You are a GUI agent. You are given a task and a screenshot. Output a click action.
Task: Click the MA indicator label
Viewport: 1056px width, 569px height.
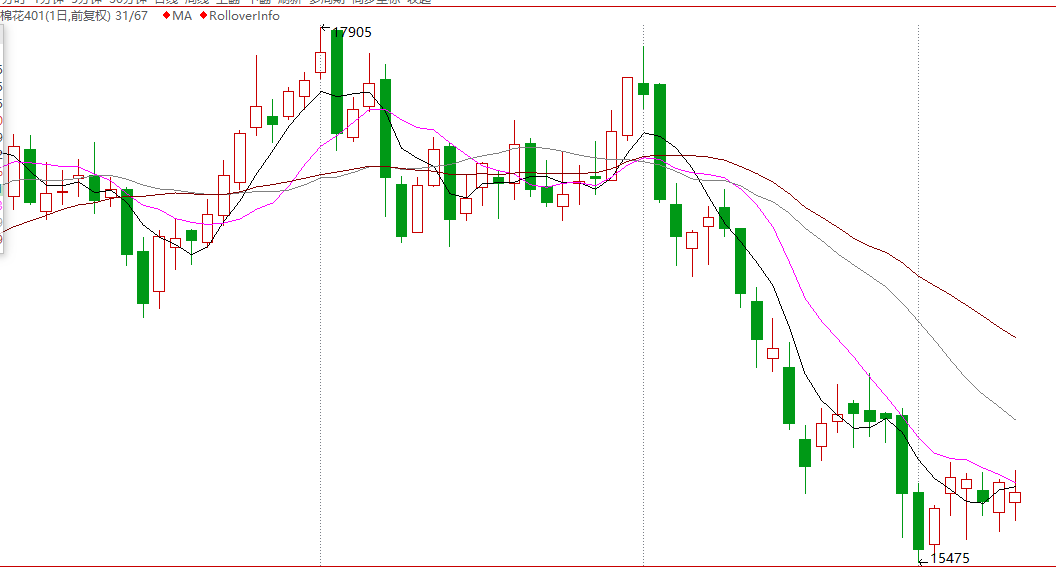pos(182,15)
